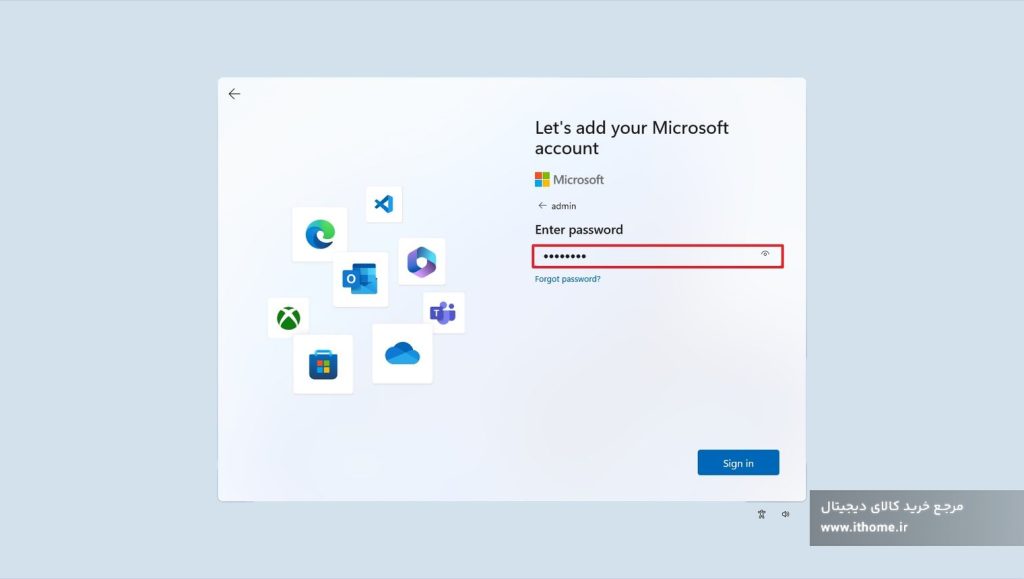Screen dimensions: 1024x579
Task: Click the Visual Studio Code icon
Action: 384,204
